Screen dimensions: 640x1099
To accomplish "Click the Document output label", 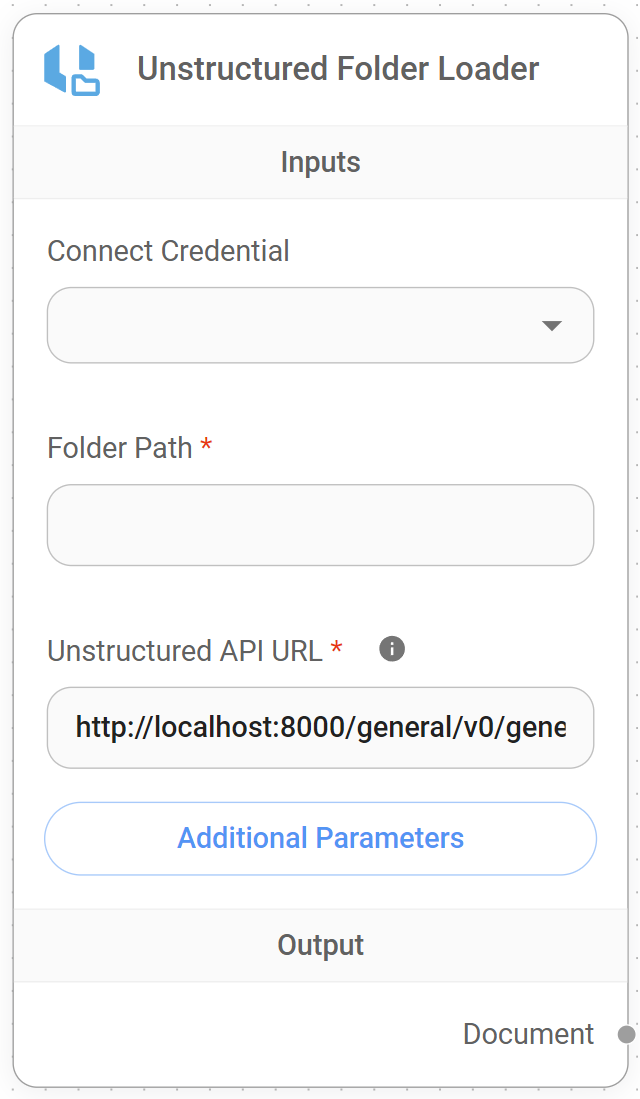I will [x=529, y=1035].
